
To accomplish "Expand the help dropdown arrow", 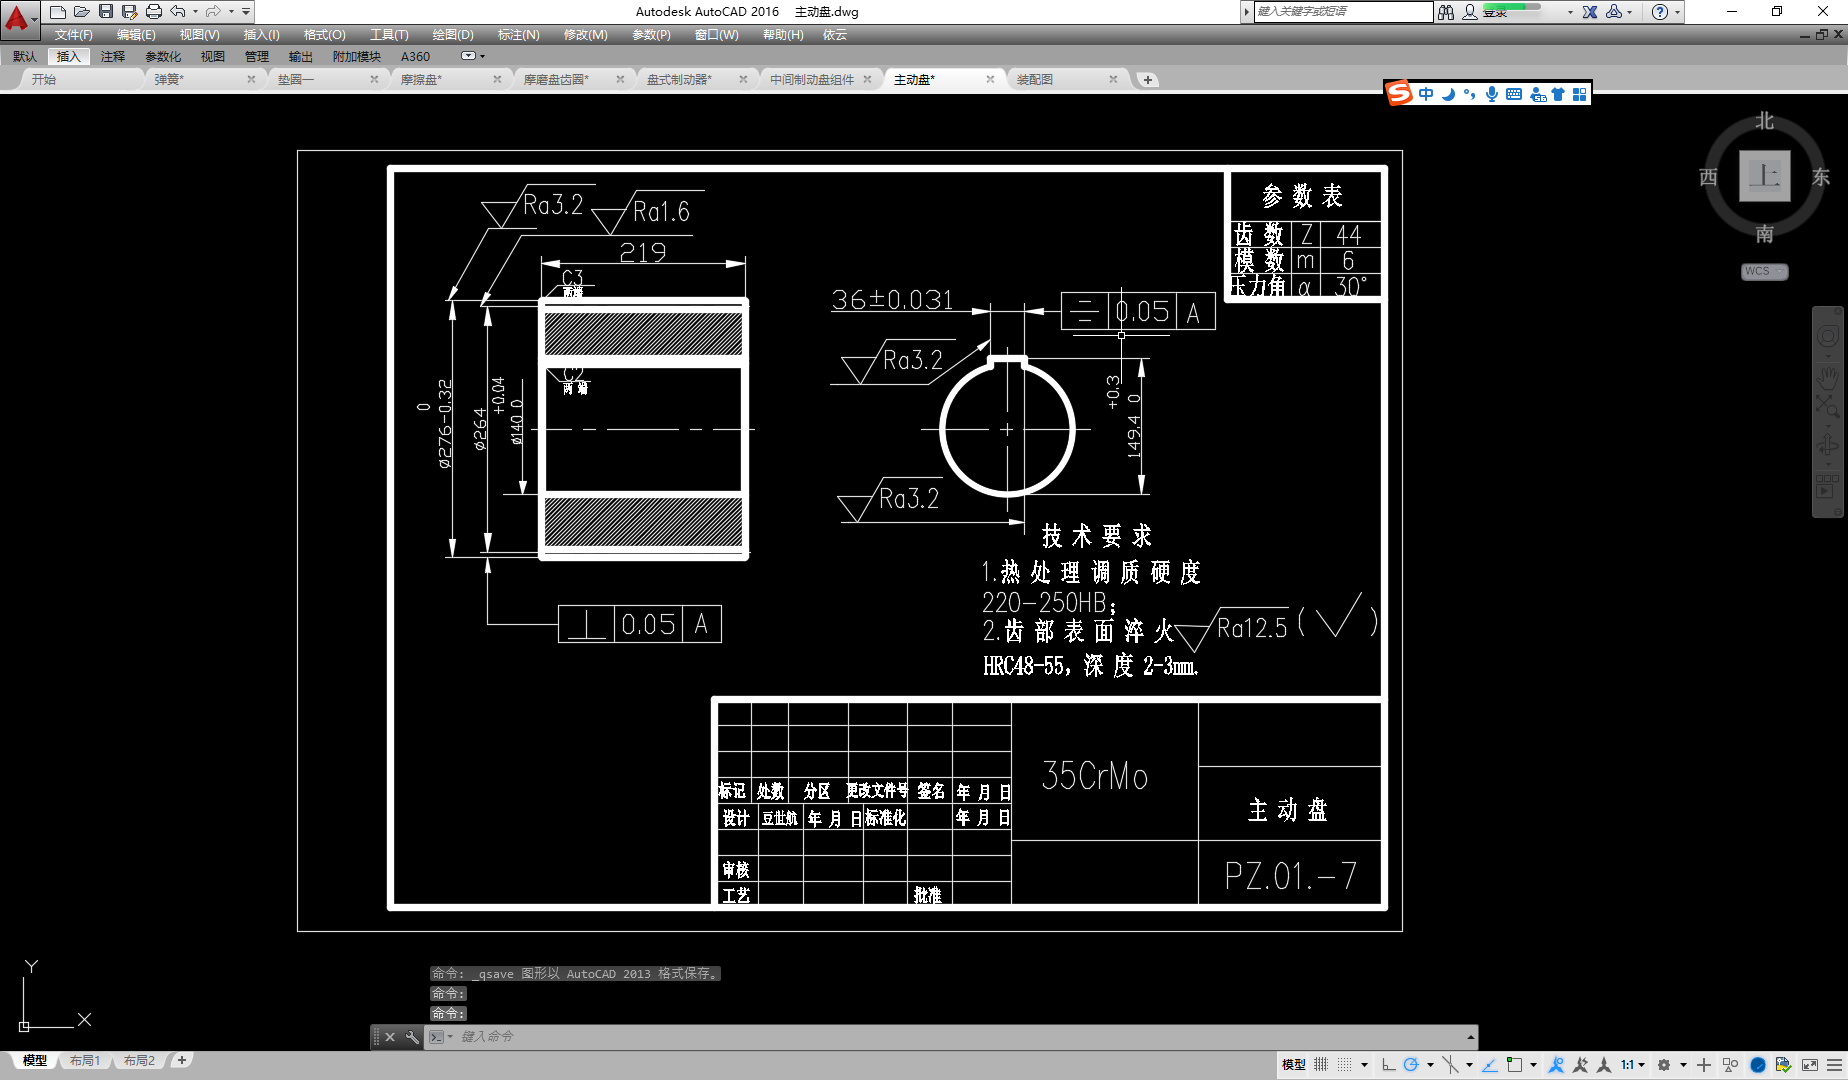I will pyautogui.click(x=1677, y=12).
